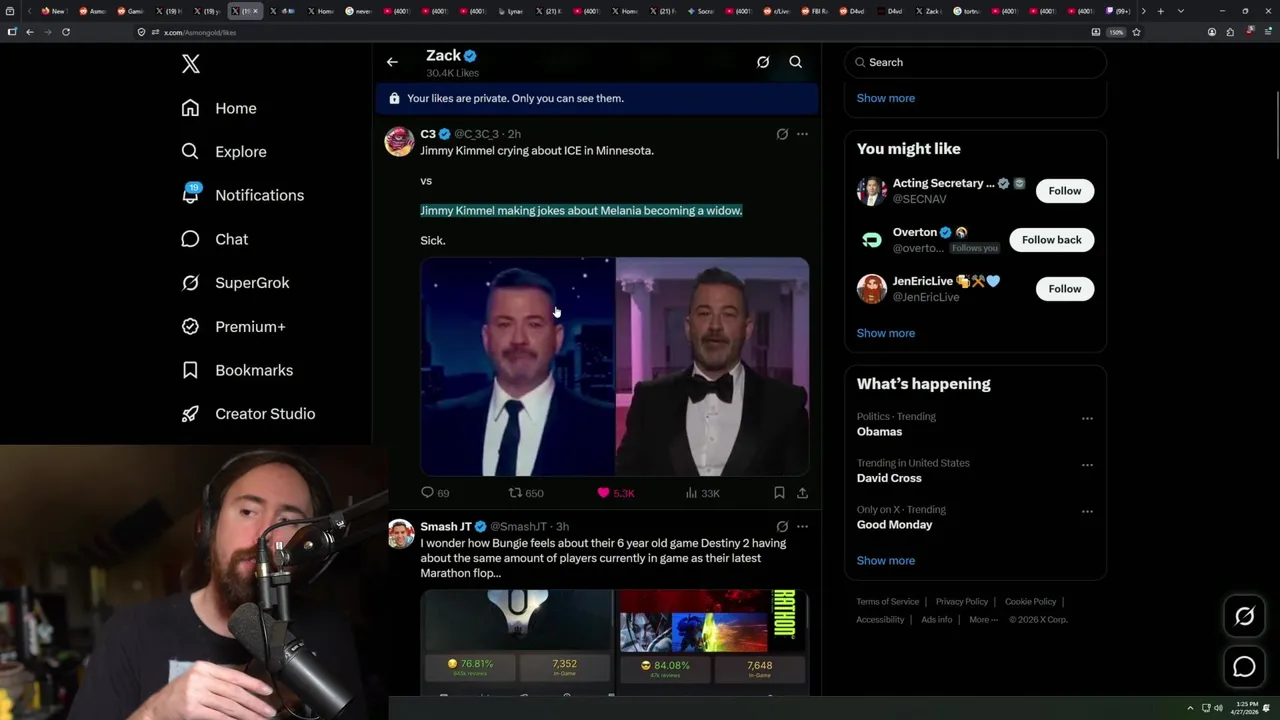The height and width of the screenshot is (720, 1280).
Task: Click the taskbar clock
Action: coord(1244,708)
